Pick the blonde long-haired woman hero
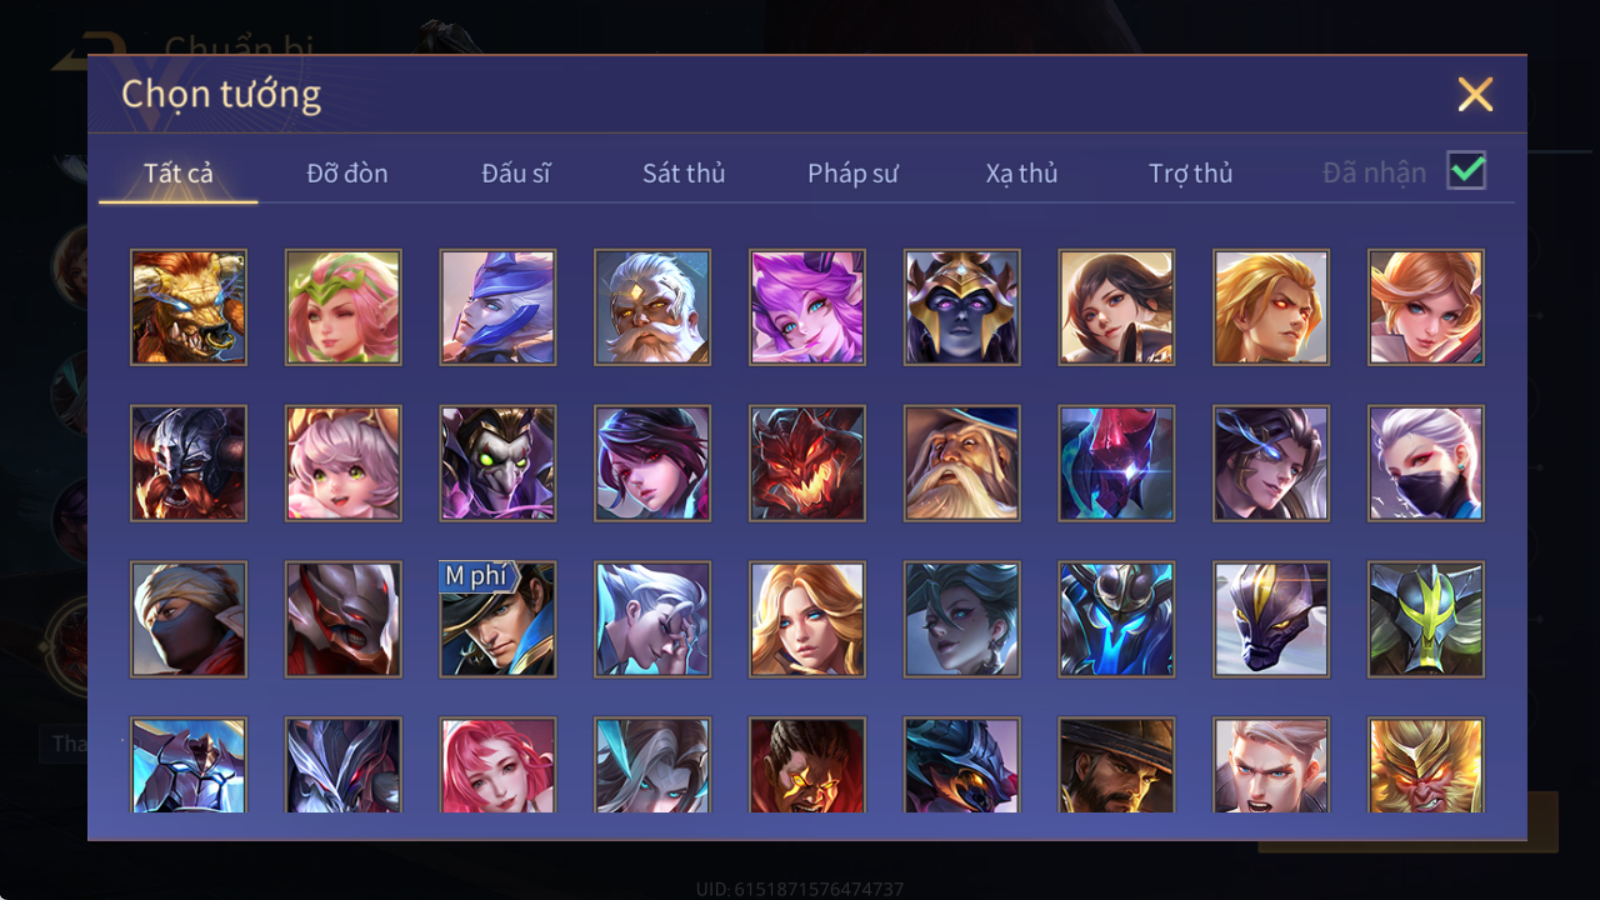 [x=807, y=619]
